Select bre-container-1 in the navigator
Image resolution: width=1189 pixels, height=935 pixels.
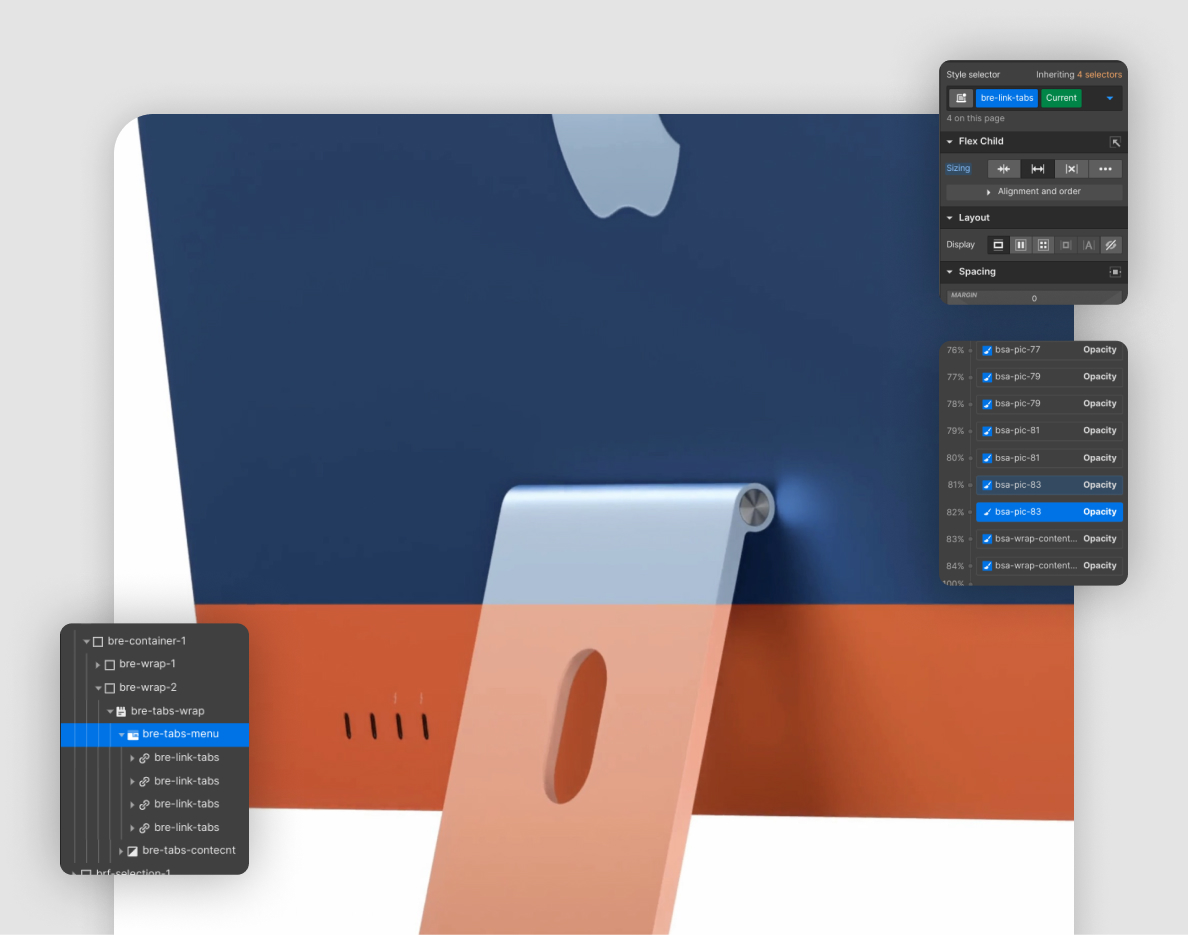146,641
